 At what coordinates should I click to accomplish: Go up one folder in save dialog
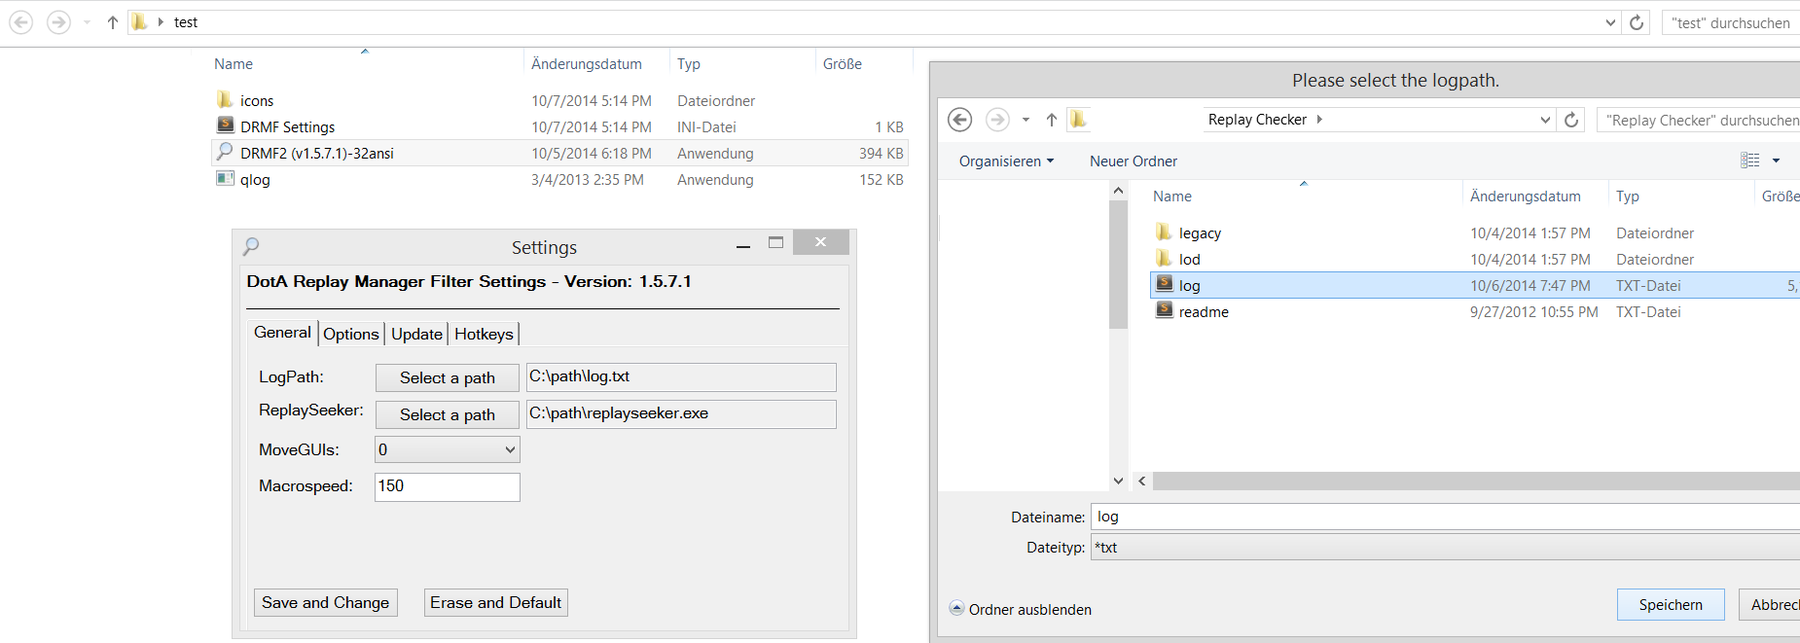(x=1051, y=120)
